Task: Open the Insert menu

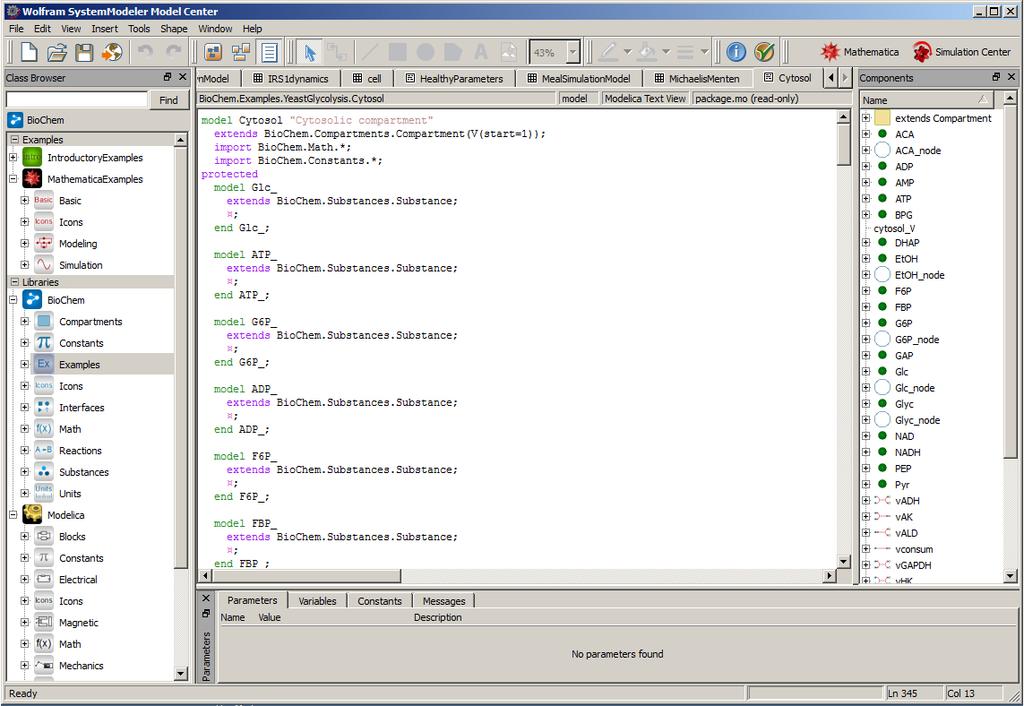Action: (x=104, y=29)
